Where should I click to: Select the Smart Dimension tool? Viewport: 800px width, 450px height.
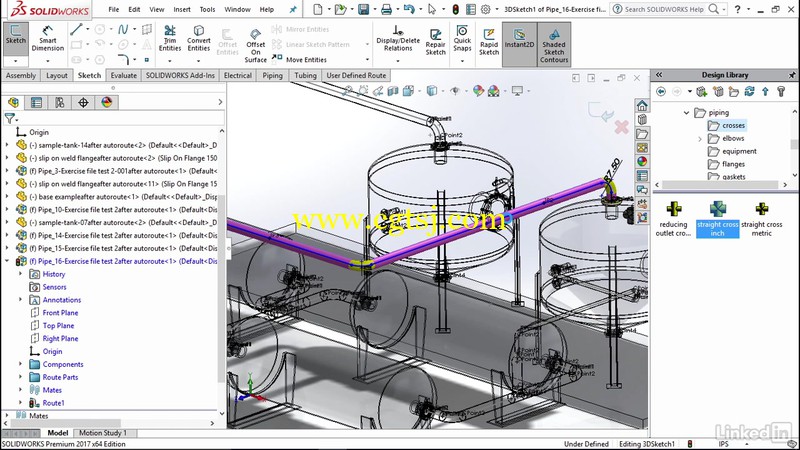click(47, 39)
